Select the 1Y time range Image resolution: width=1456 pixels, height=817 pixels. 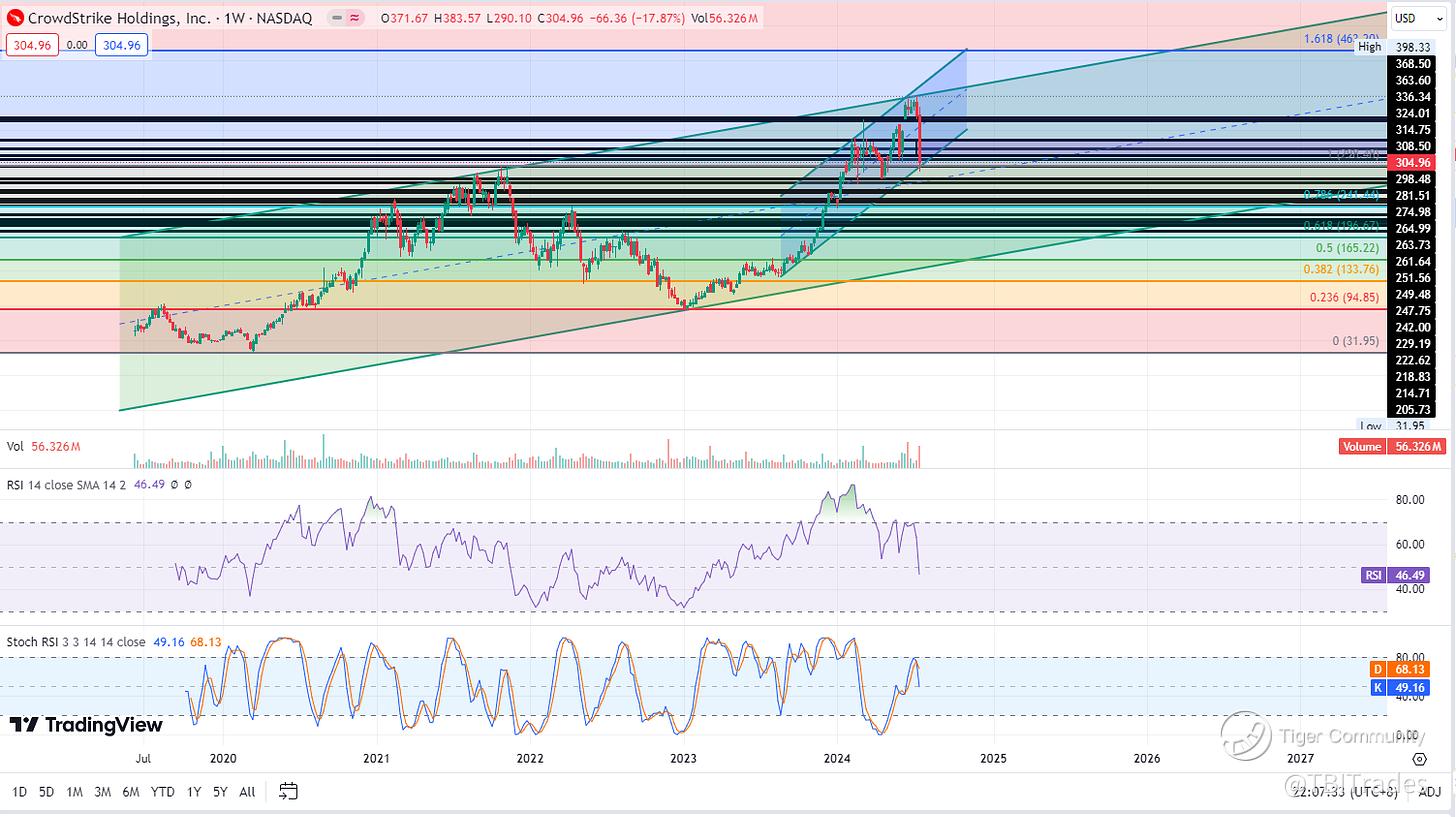coord(194,792)
